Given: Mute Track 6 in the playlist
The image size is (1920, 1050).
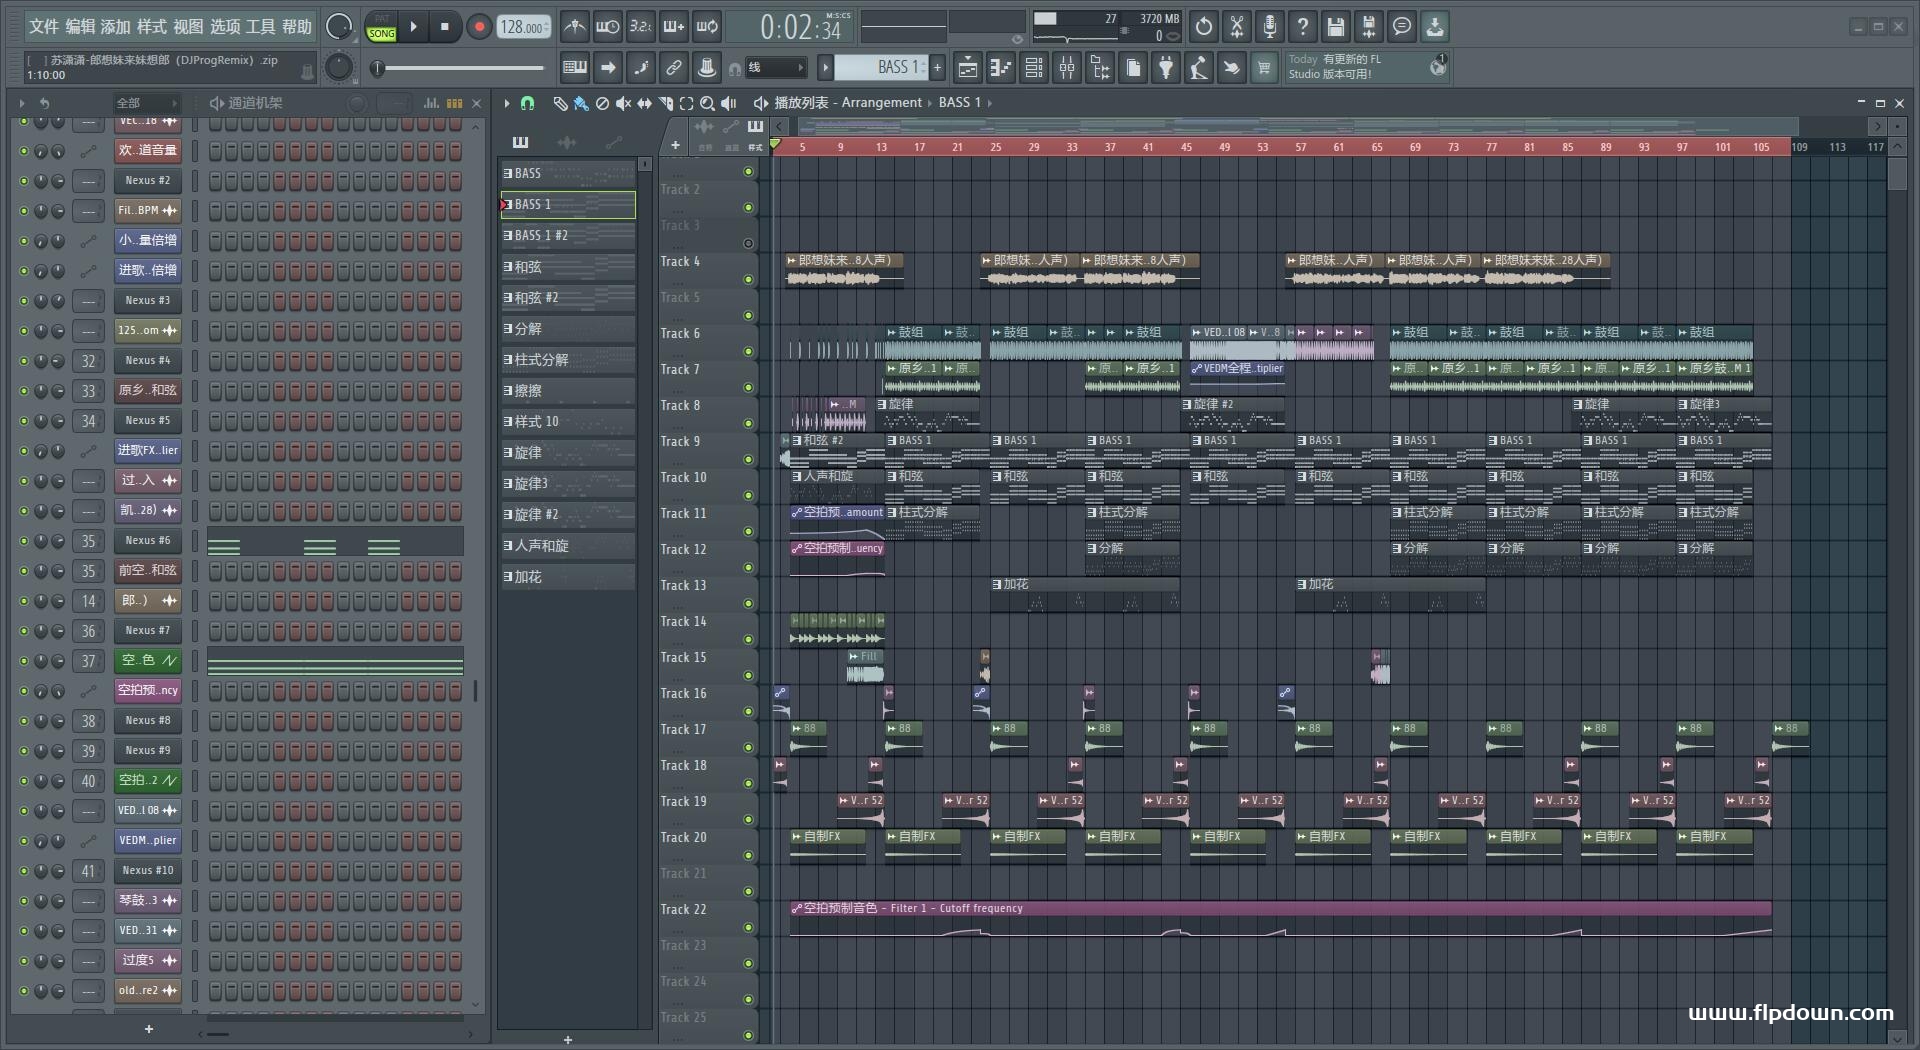Looking at the screenshot, I should click(x=748, y=351).
